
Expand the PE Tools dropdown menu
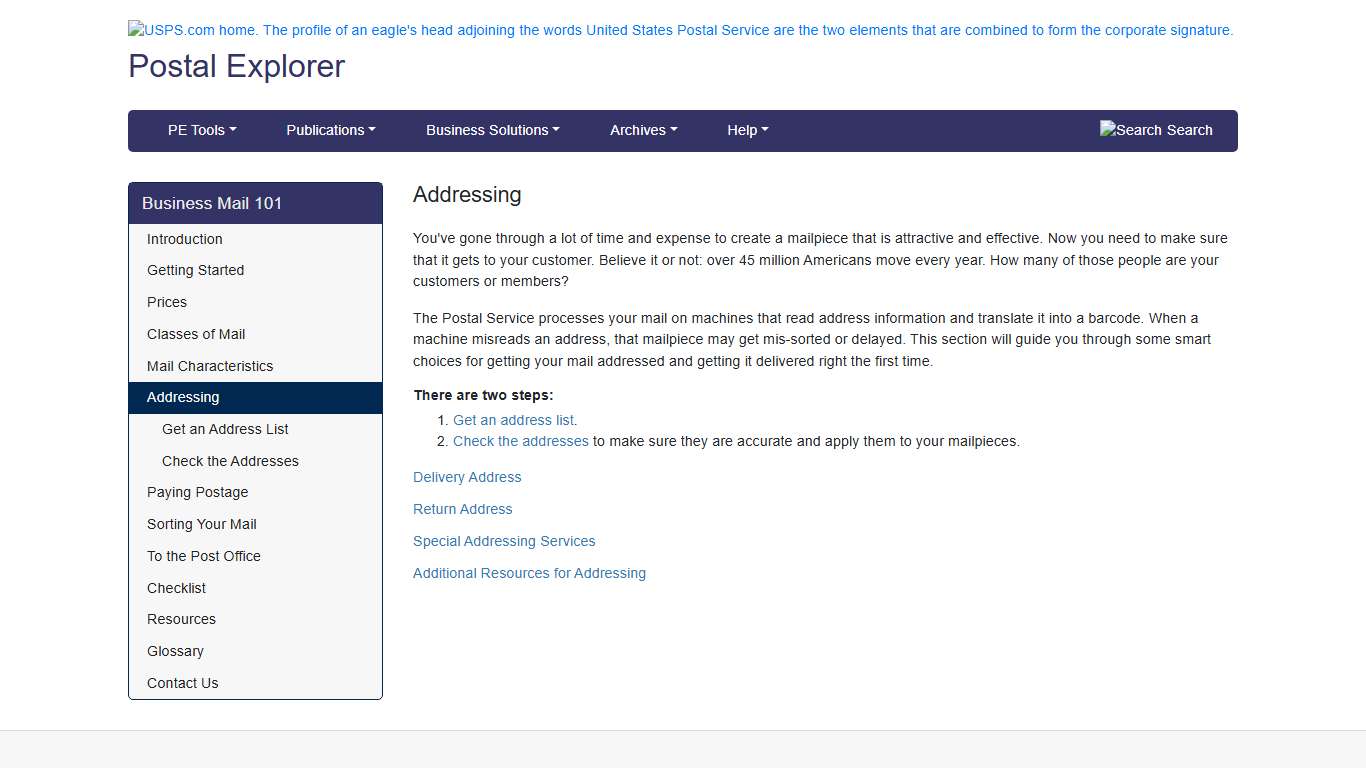pos(201,130)
